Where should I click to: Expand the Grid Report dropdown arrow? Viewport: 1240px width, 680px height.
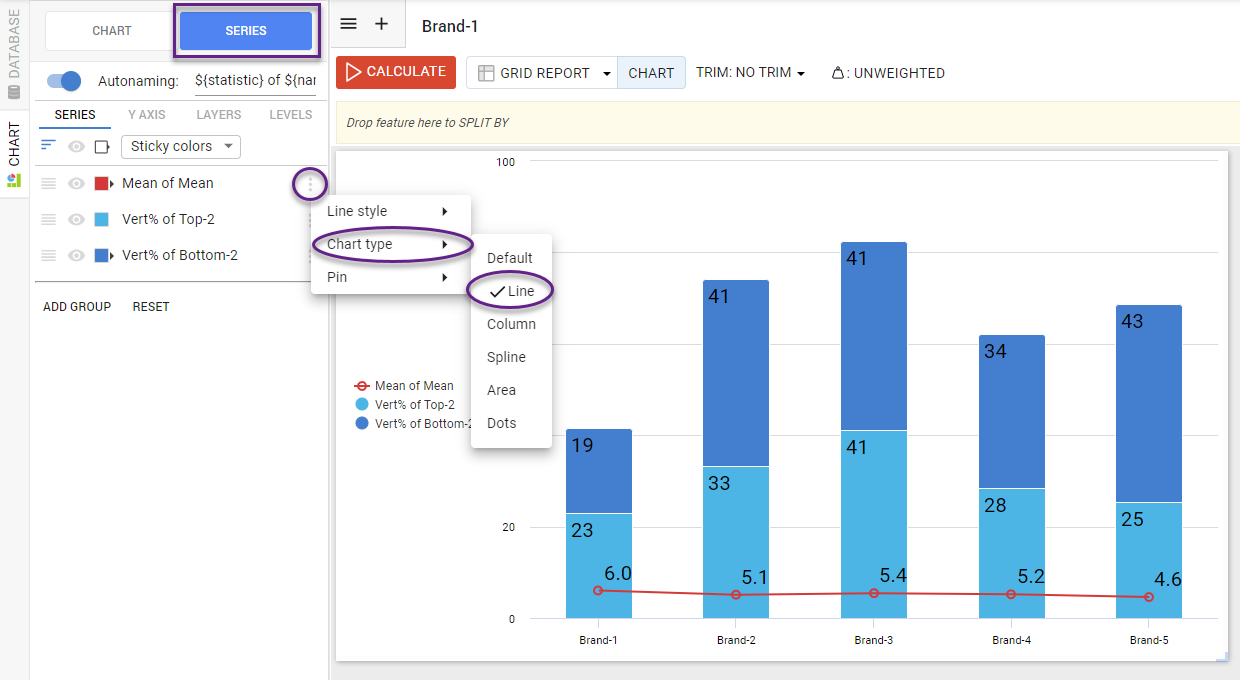coord(606,74)
